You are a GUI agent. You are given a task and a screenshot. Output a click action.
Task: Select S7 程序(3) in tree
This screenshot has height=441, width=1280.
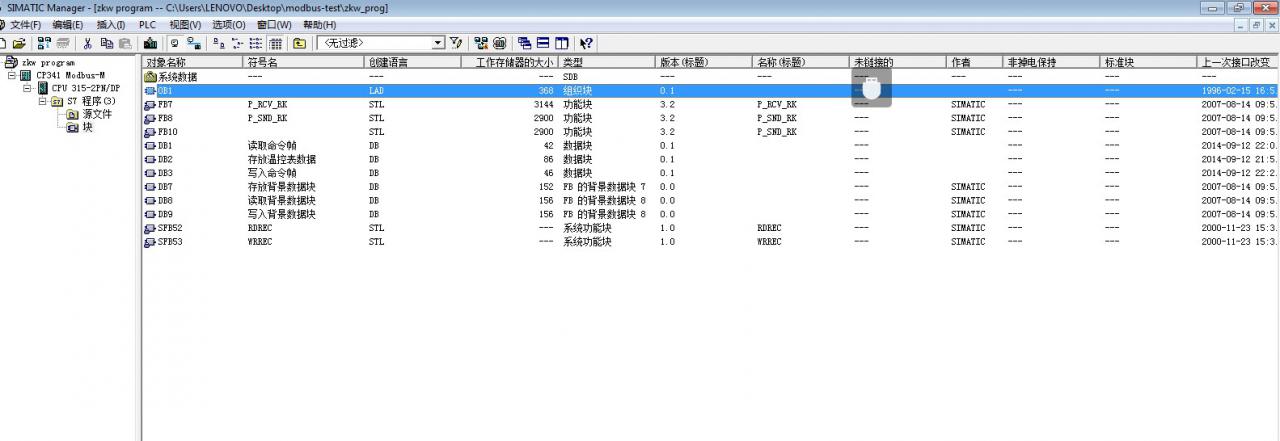pos(91,101)
